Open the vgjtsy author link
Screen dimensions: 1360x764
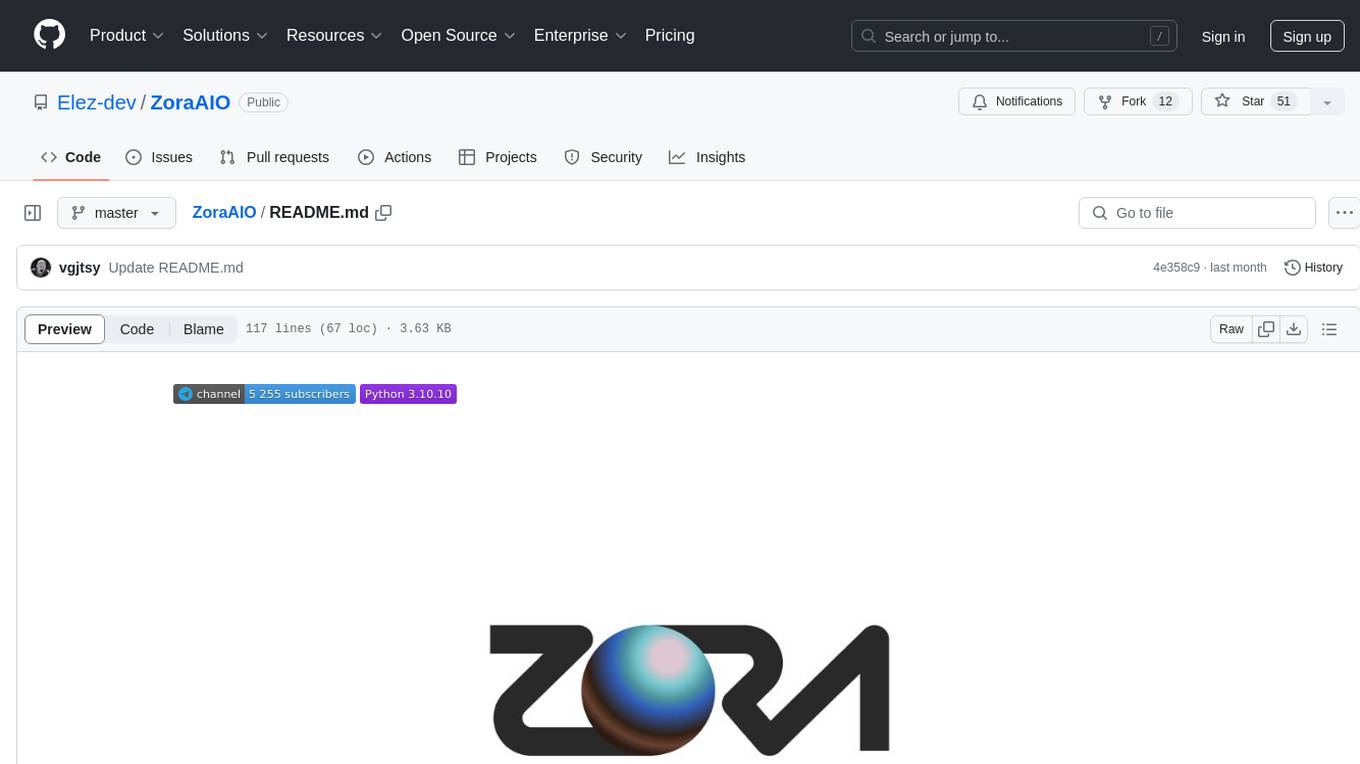pyautogui.click(x=80, y=267)
